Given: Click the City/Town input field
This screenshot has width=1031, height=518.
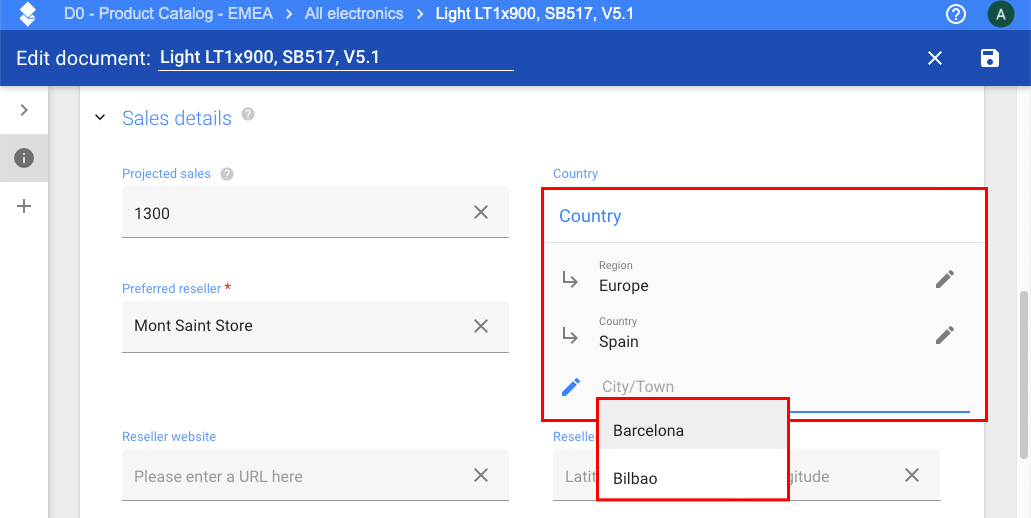Looking at the screenshot, I should click(x=780, y=387).
